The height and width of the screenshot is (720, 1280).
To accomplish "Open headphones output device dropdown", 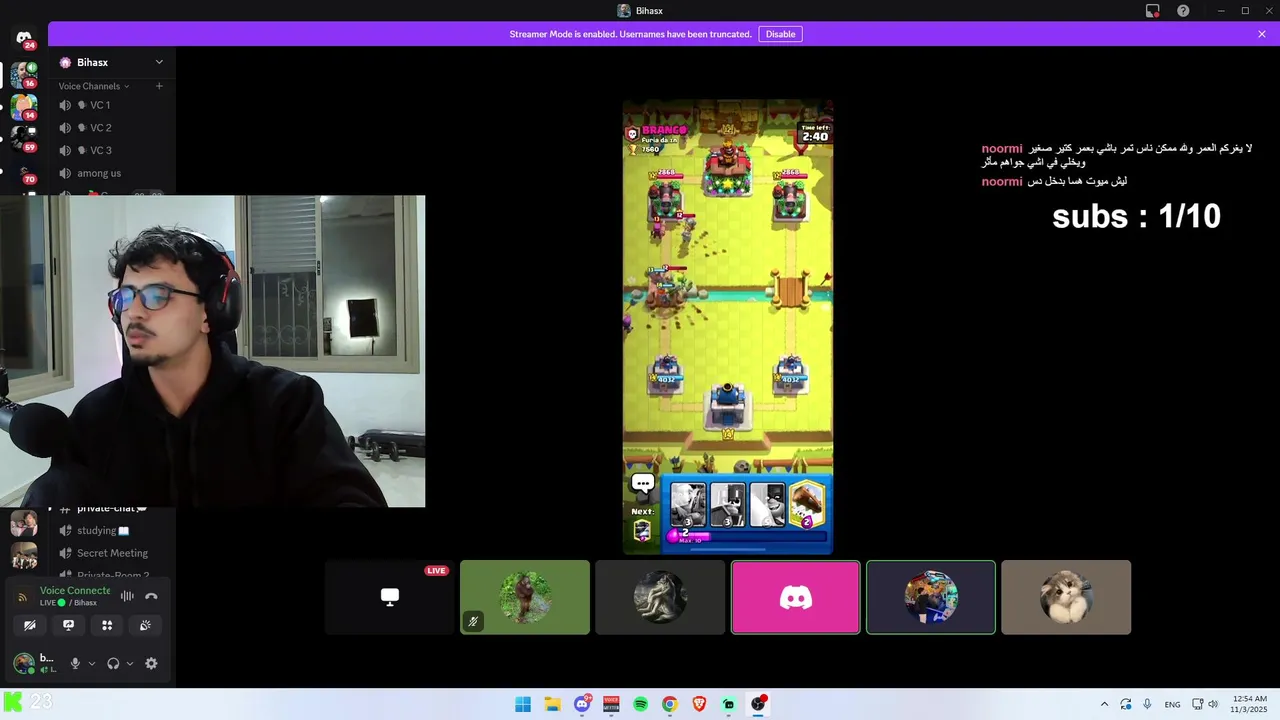I will pyautogui.click(x=130, y=663).
